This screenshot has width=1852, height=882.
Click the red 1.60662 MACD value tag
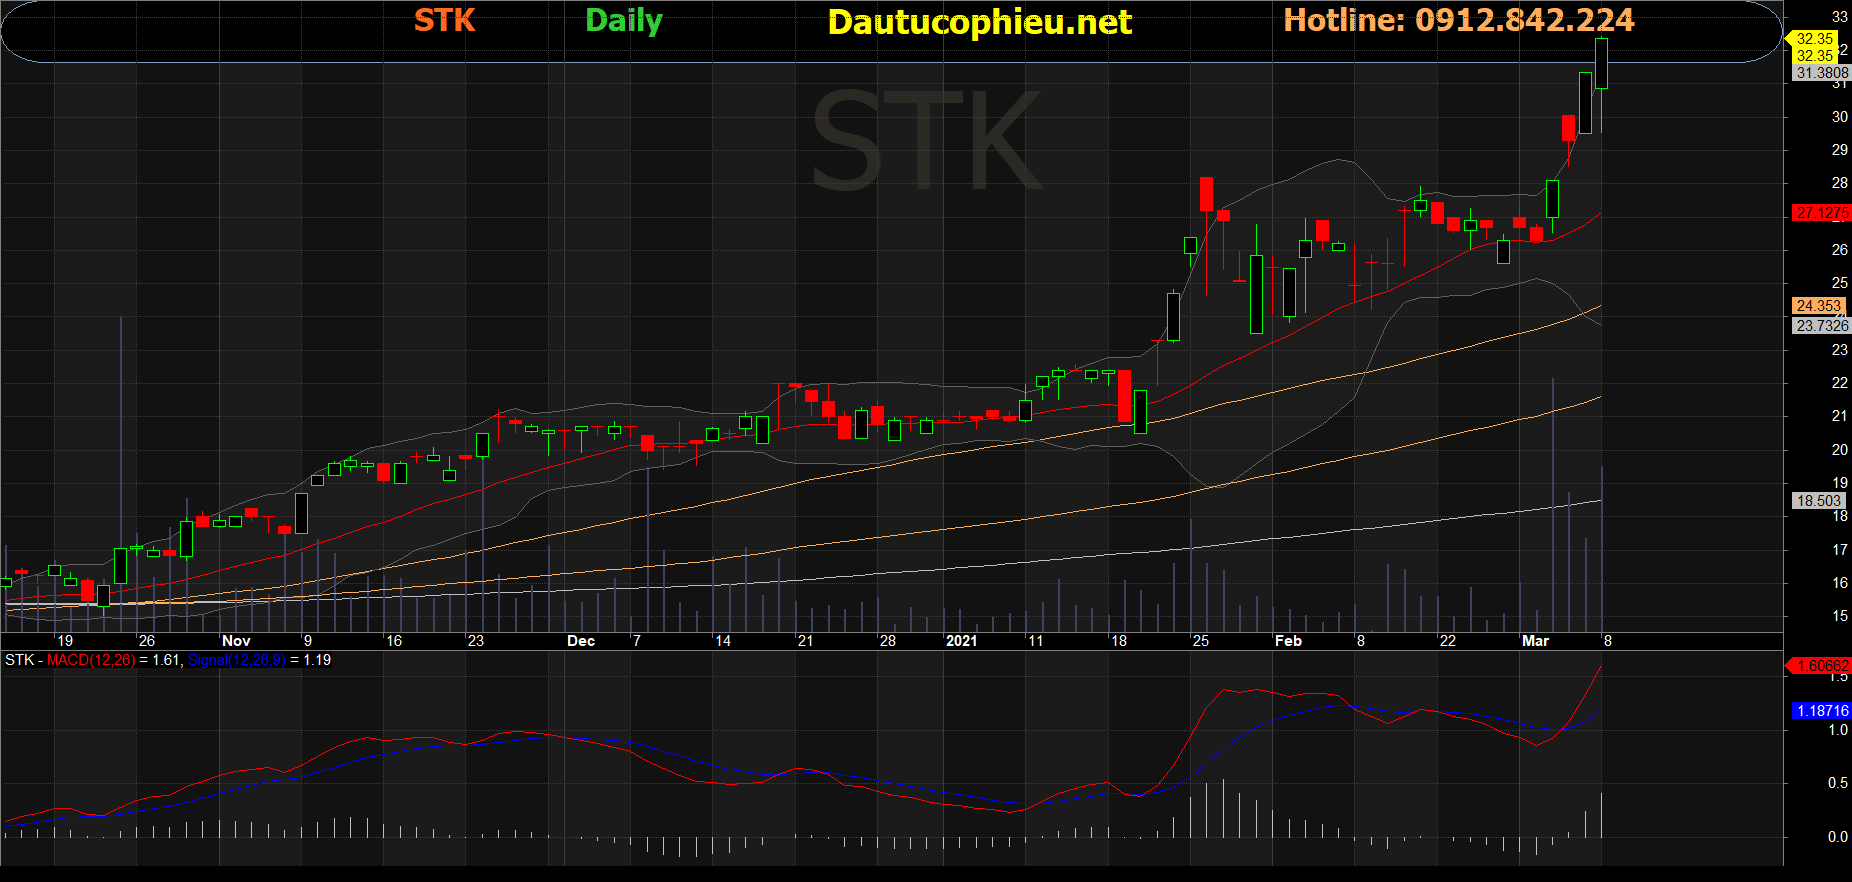[x=1821, y=666]
